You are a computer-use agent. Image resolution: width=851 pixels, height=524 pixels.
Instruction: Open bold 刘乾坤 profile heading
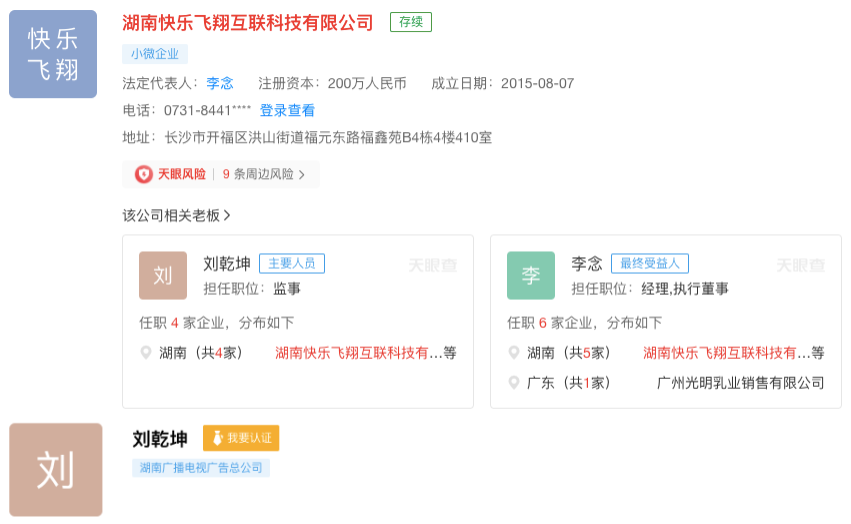click(x=160, y=439)
